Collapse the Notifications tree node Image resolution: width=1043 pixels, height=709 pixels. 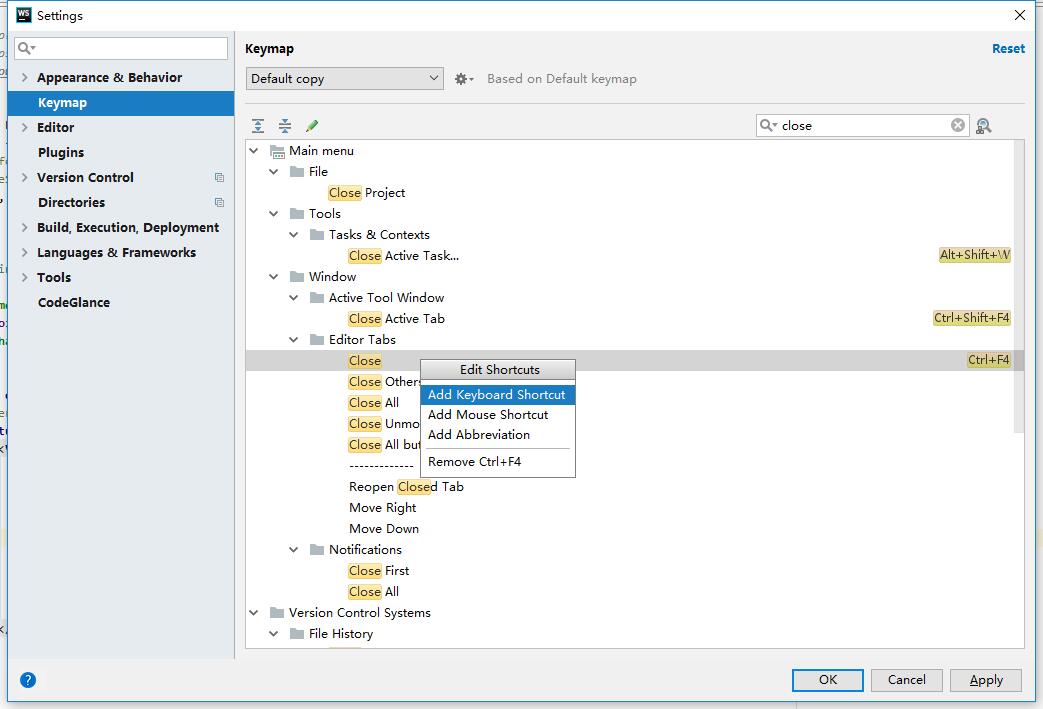tap(293, 550)
